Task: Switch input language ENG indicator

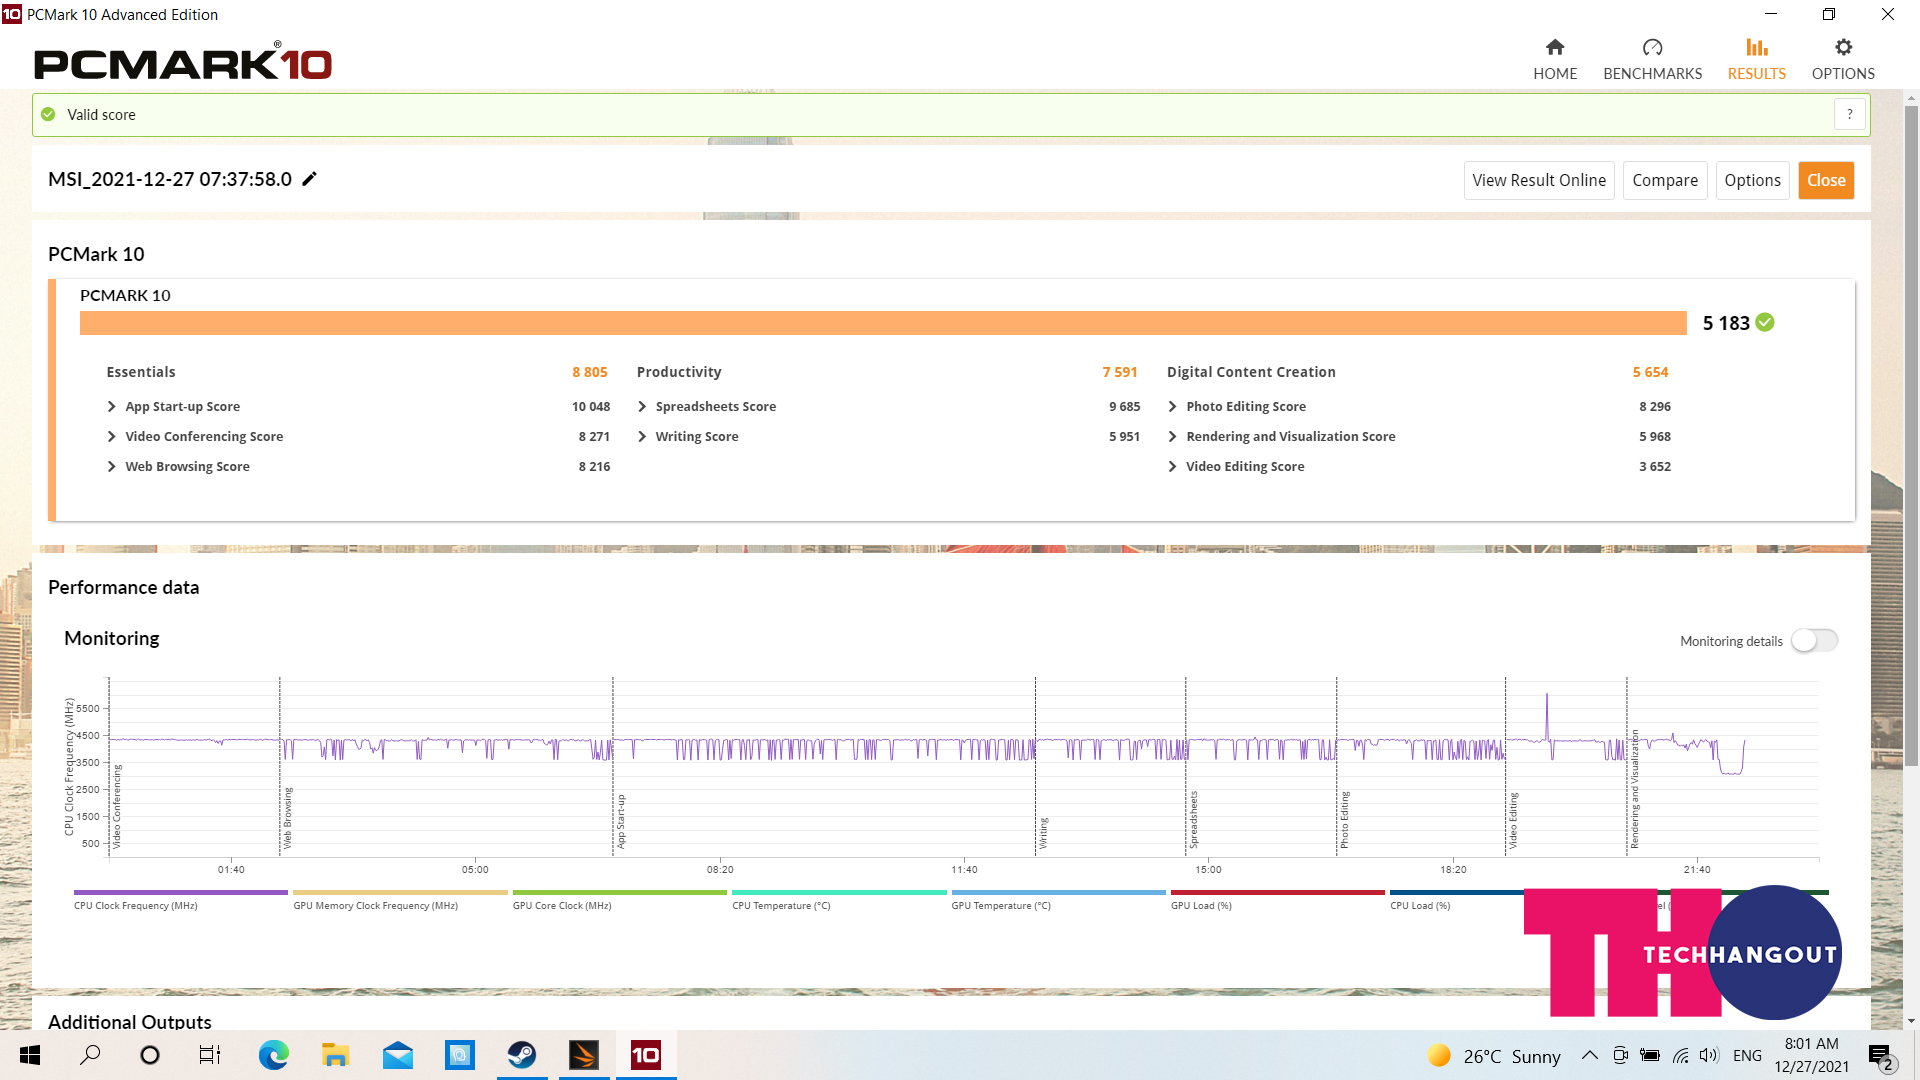Action: point(1747,1056)
